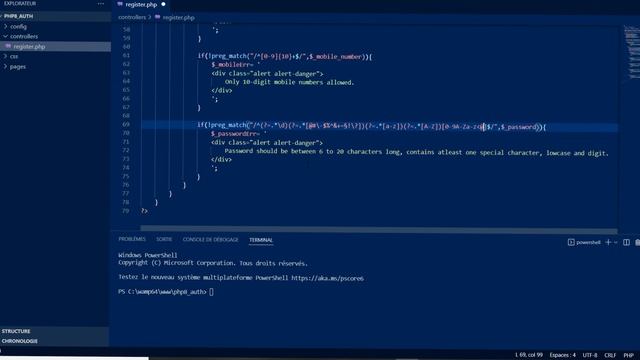Click the 'Windows PowerShell' text in the terminal
This screenshot has height=360, width=640.
148,255
